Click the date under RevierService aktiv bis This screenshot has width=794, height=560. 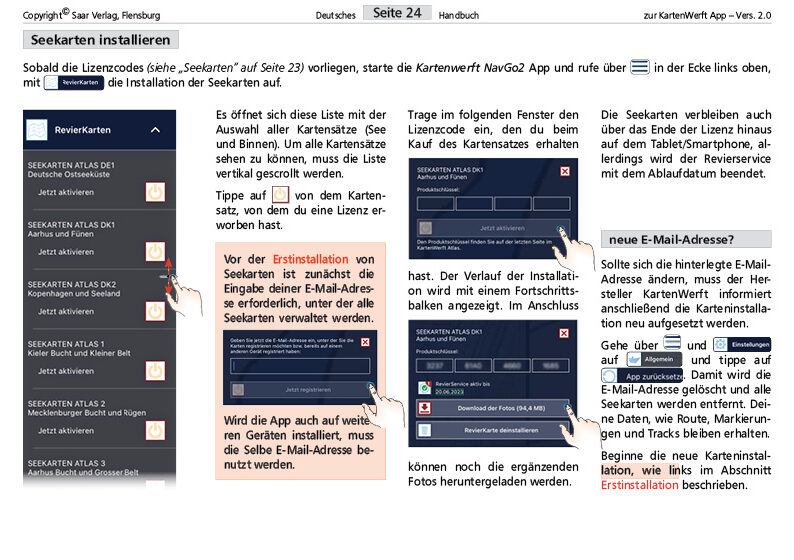449,391
